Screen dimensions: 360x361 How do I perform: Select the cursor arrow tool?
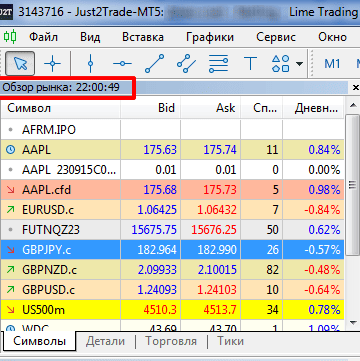[20, 63]
